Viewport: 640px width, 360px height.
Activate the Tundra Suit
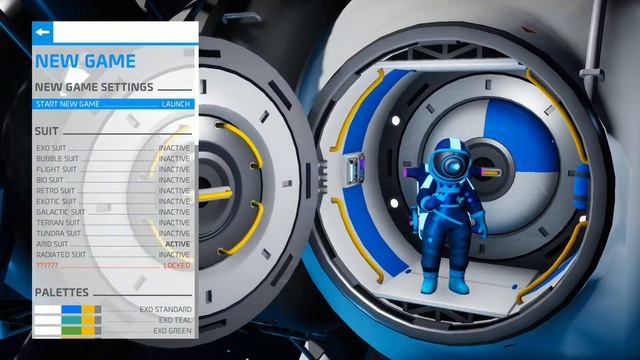113,233
